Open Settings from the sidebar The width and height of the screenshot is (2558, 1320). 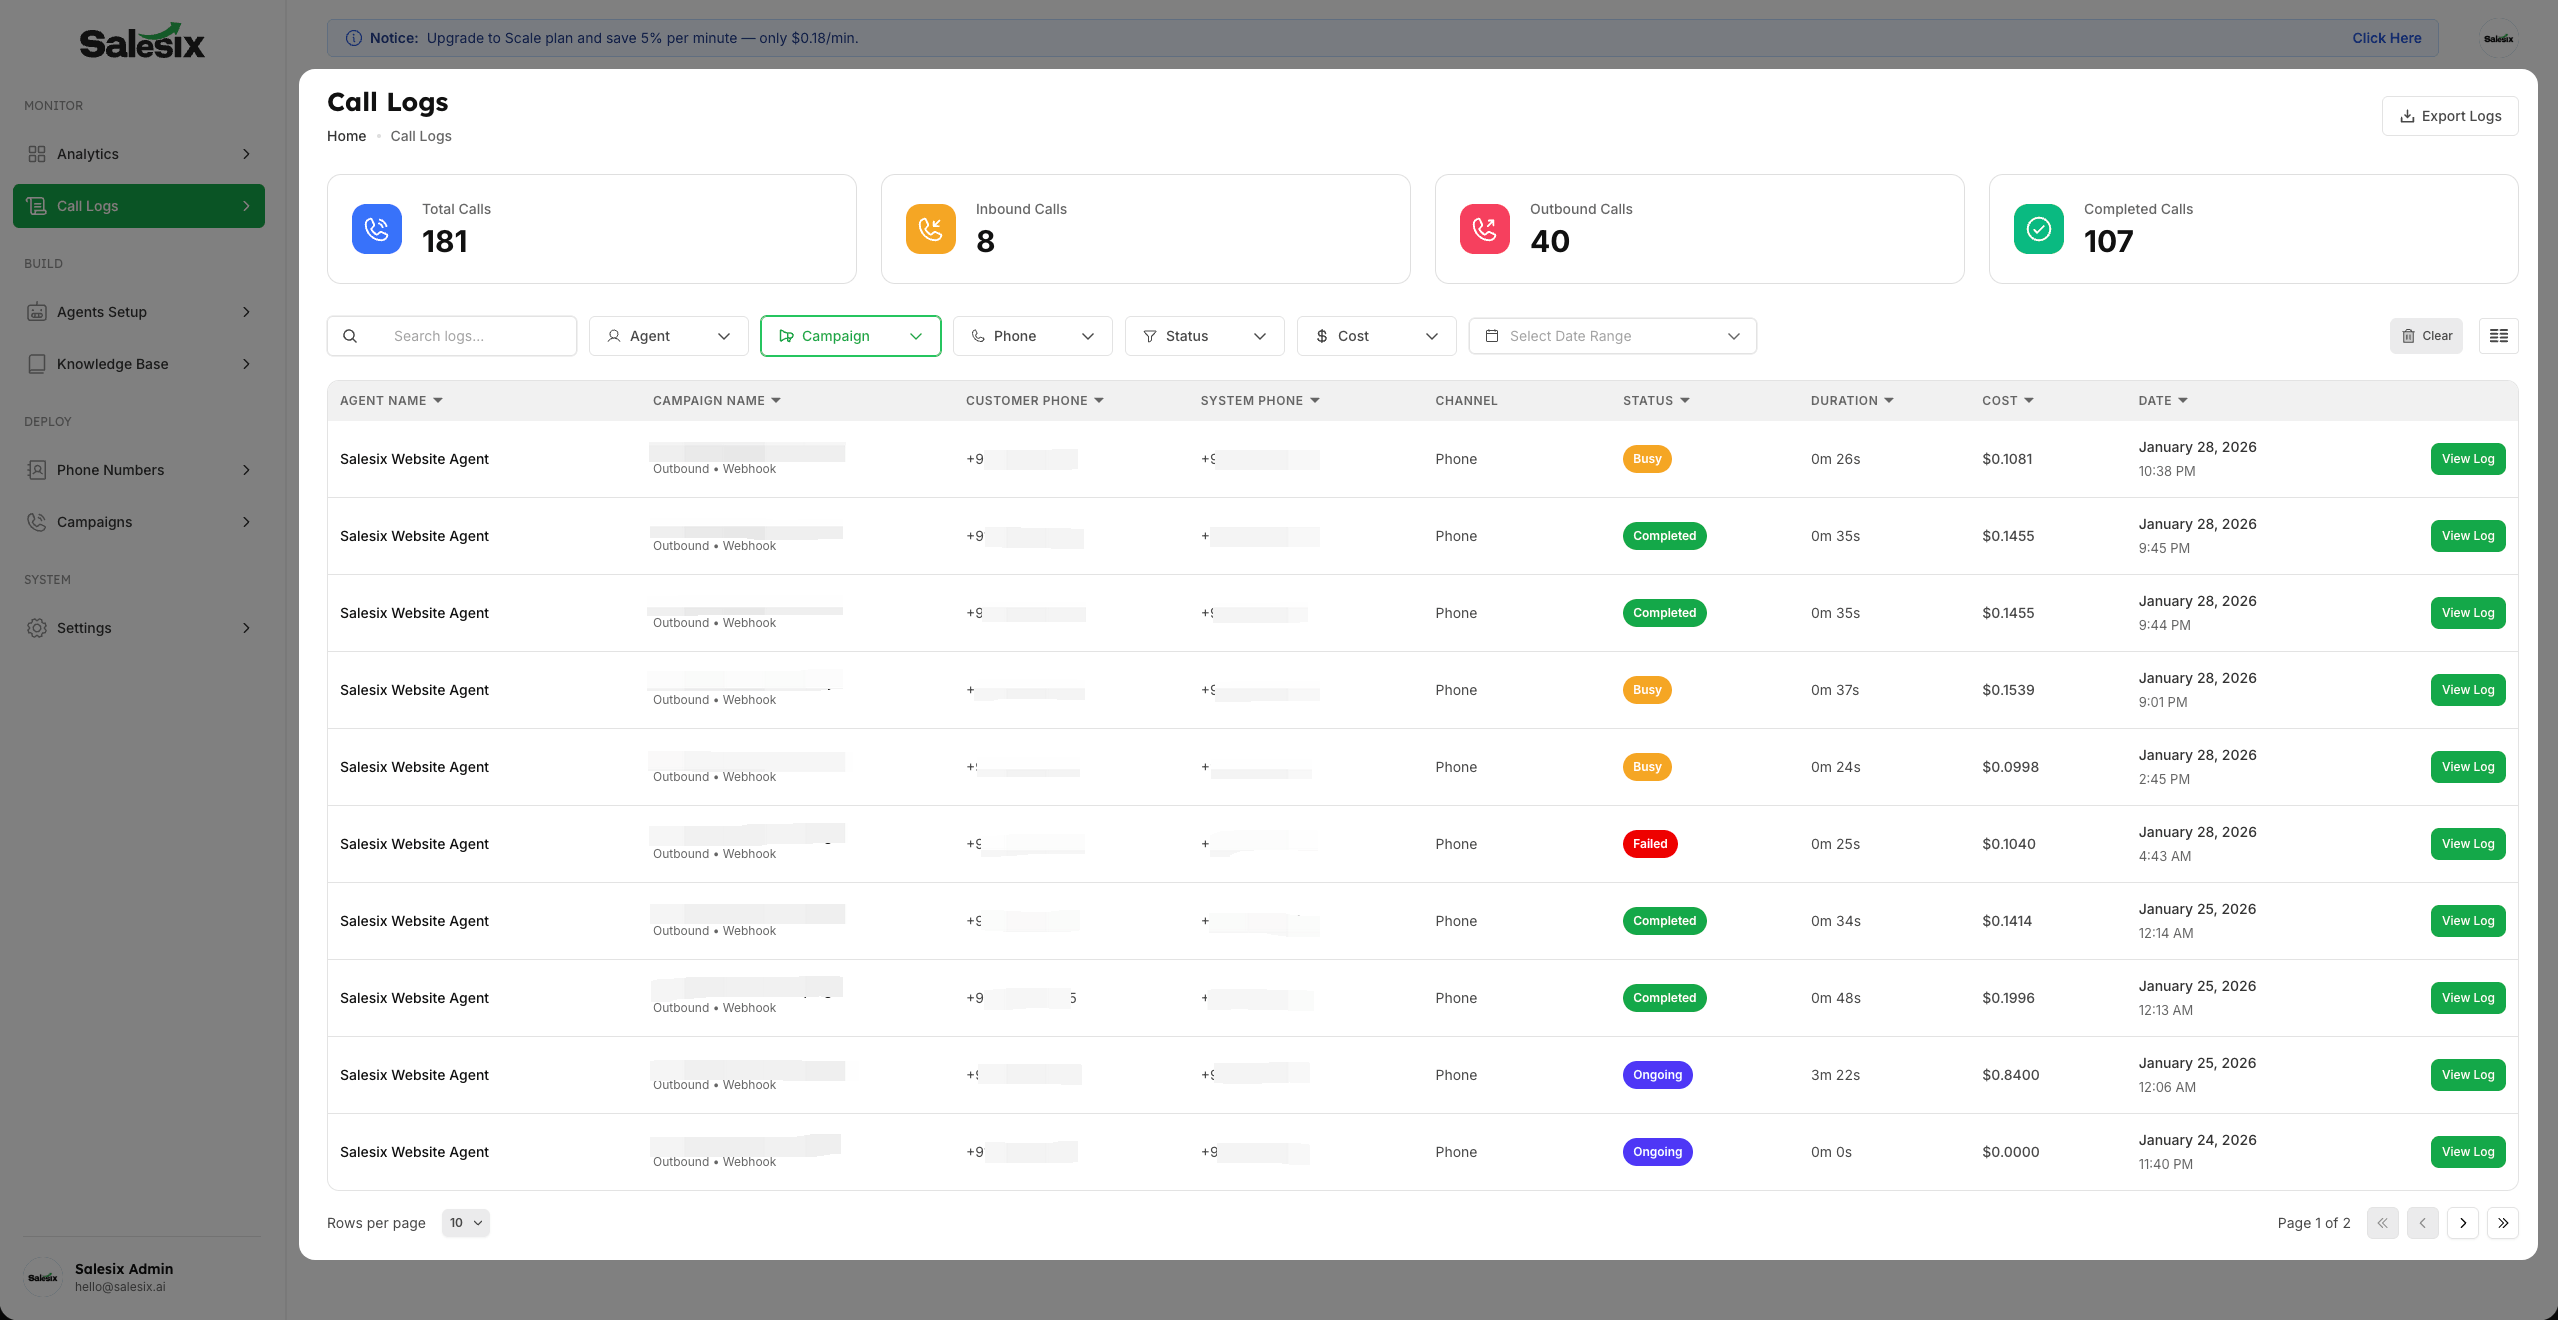click(84, 627)
